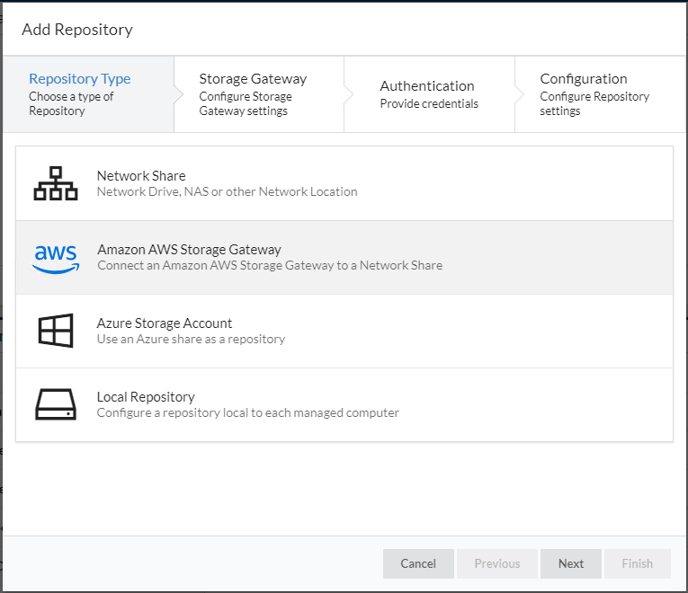
Task: Click the Local Repository drive icon
Action: [x=55, y=405]
